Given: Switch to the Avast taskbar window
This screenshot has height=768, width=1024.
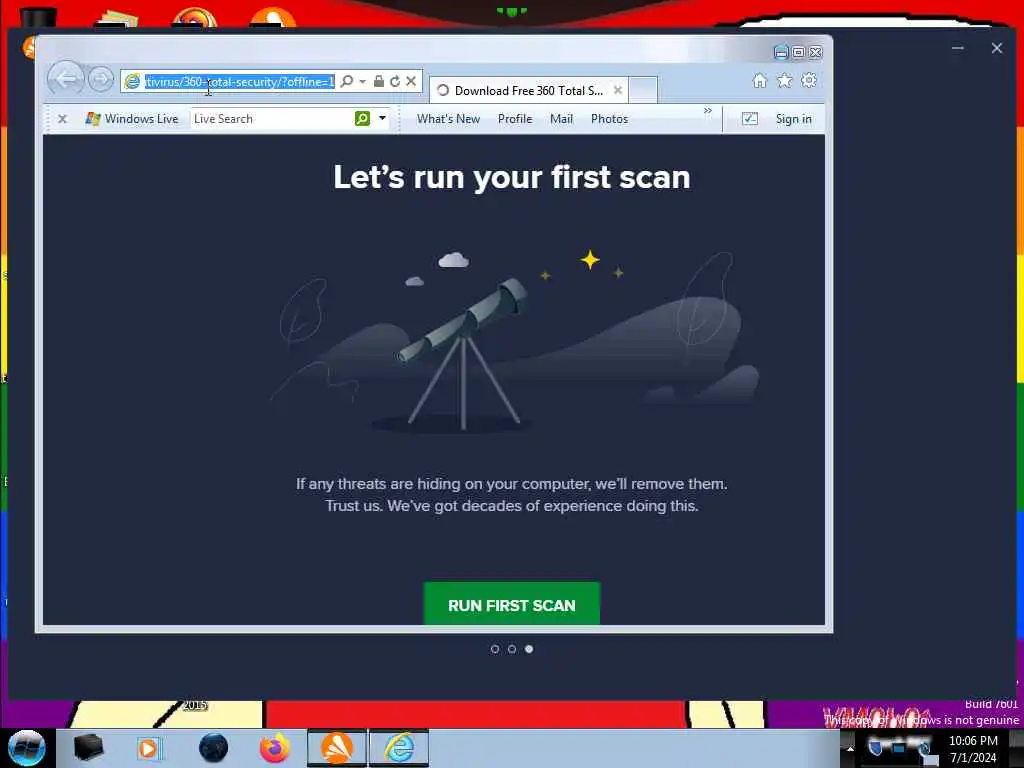Looking at the screenshot, I should pos(337,748).
